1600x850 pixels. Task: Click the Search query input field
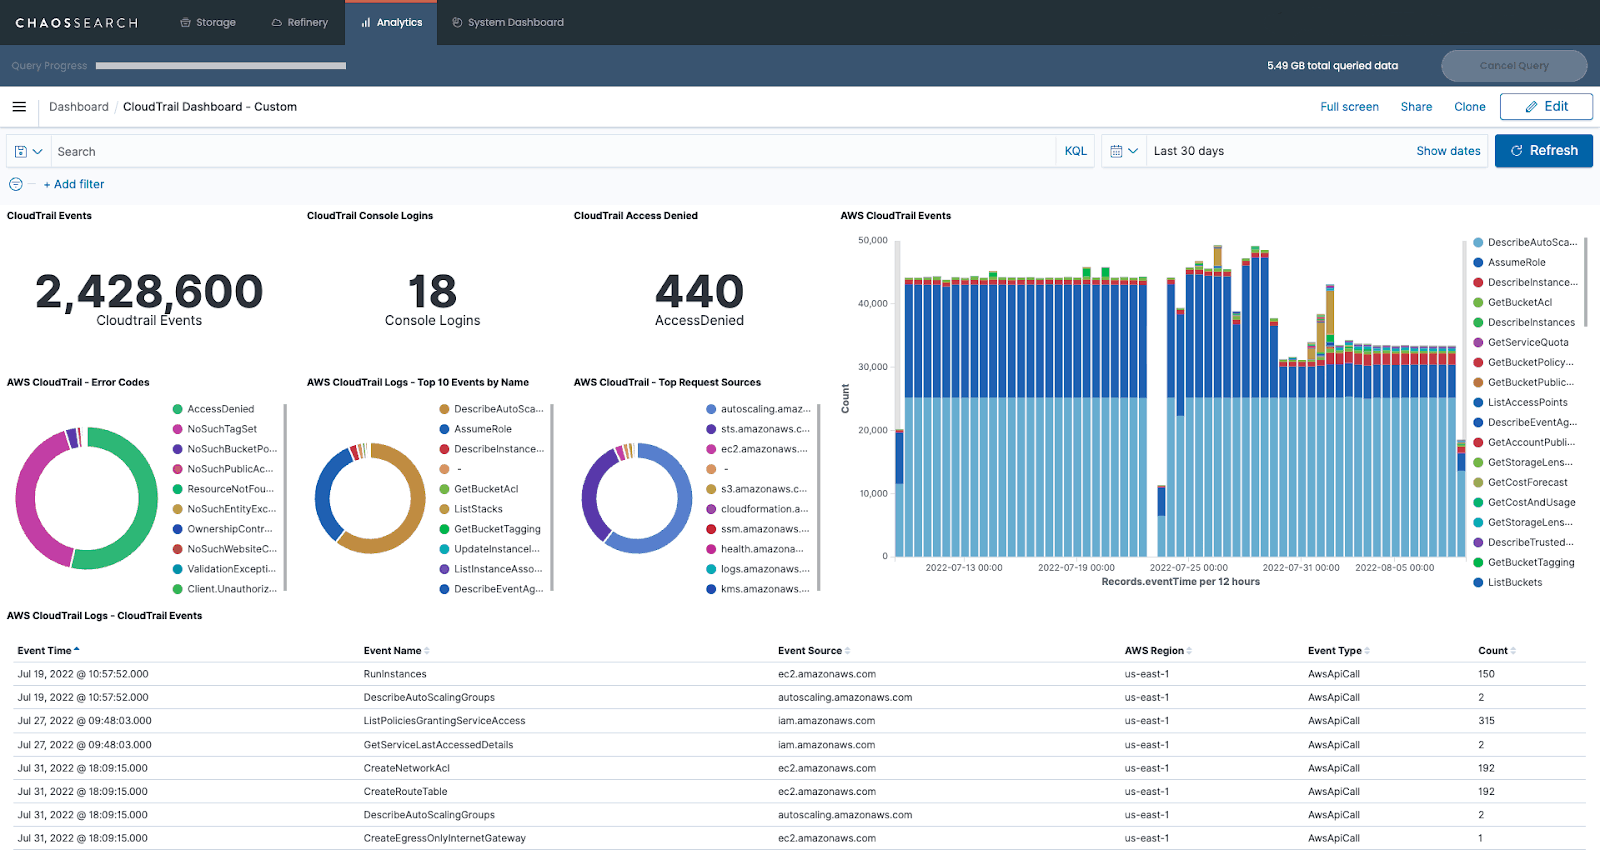tap(552, 152)
